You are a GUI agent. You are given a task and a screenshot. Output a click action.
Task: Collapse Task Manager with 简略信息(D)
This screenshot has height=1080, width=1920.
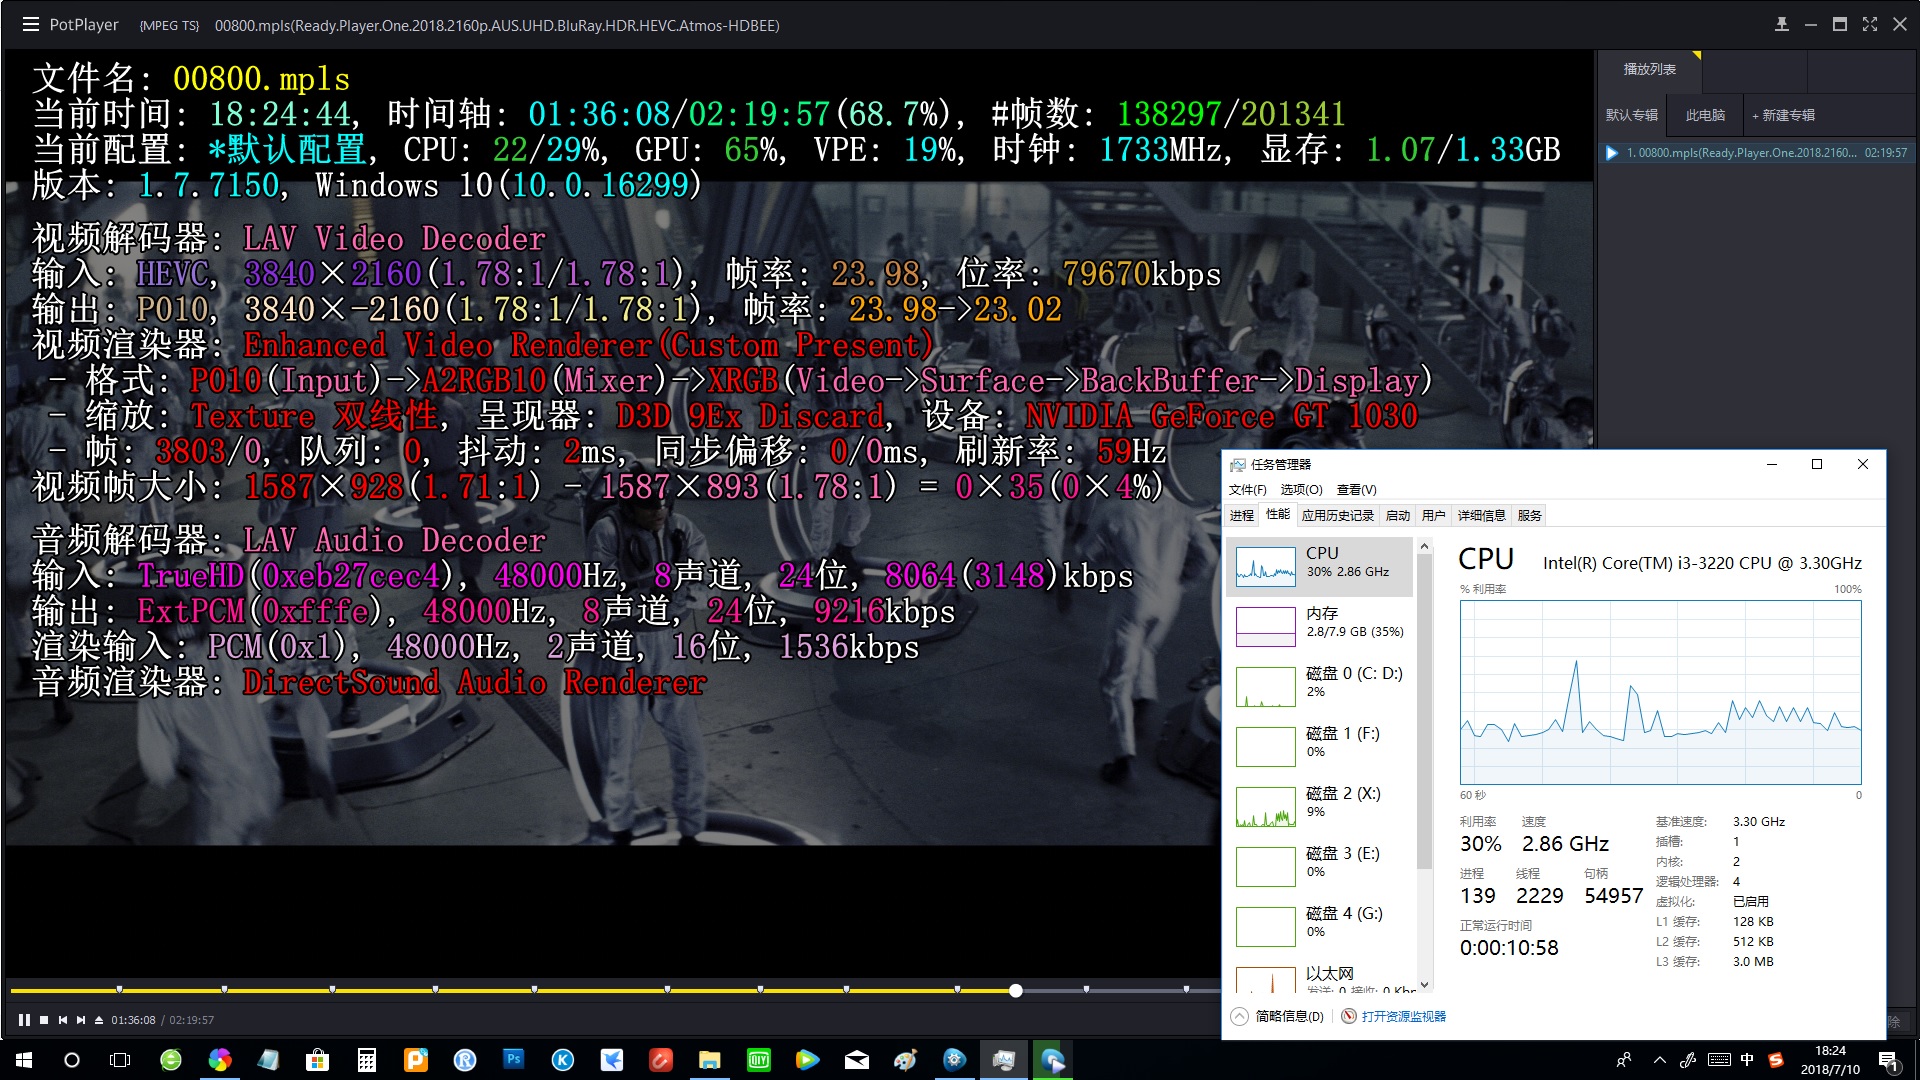pos(1278,1017)
